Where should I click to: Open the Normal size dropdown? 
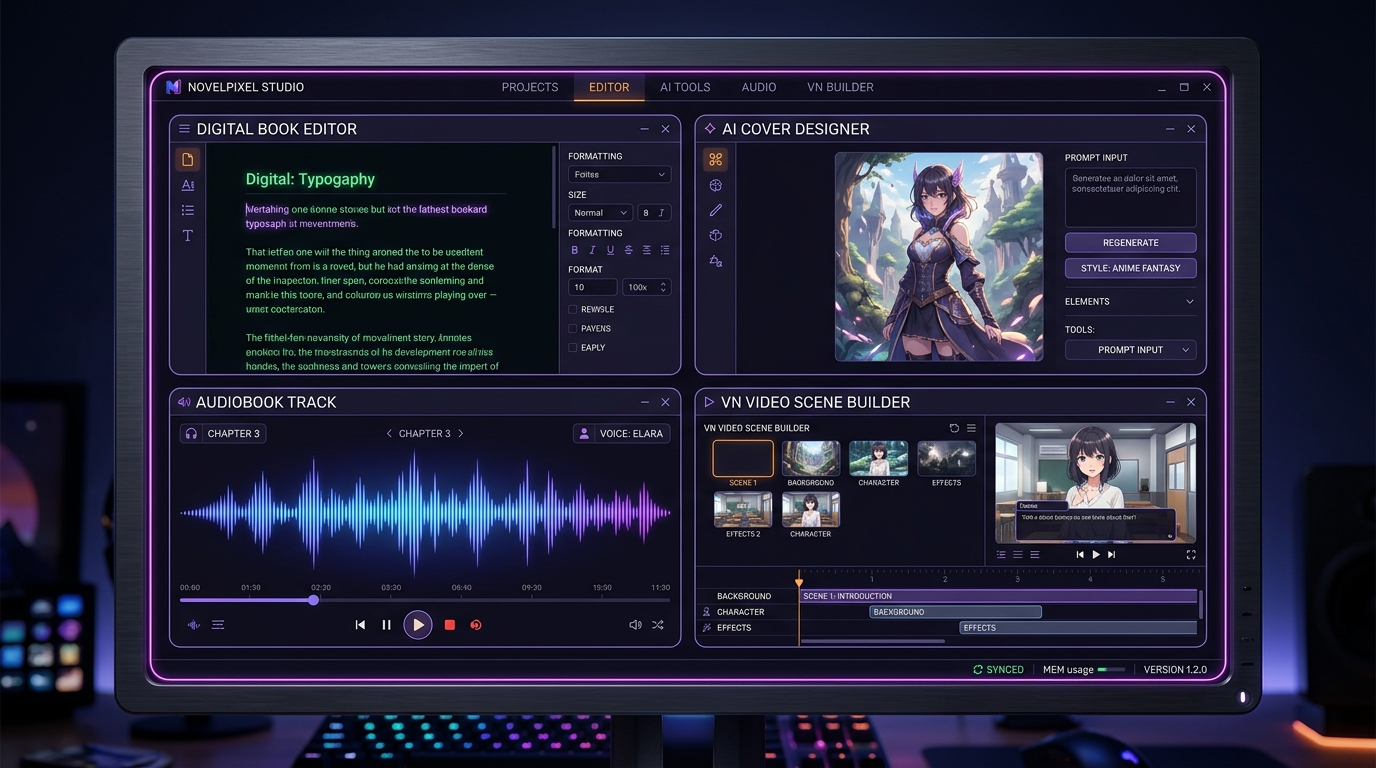click(x=600, y=212)
